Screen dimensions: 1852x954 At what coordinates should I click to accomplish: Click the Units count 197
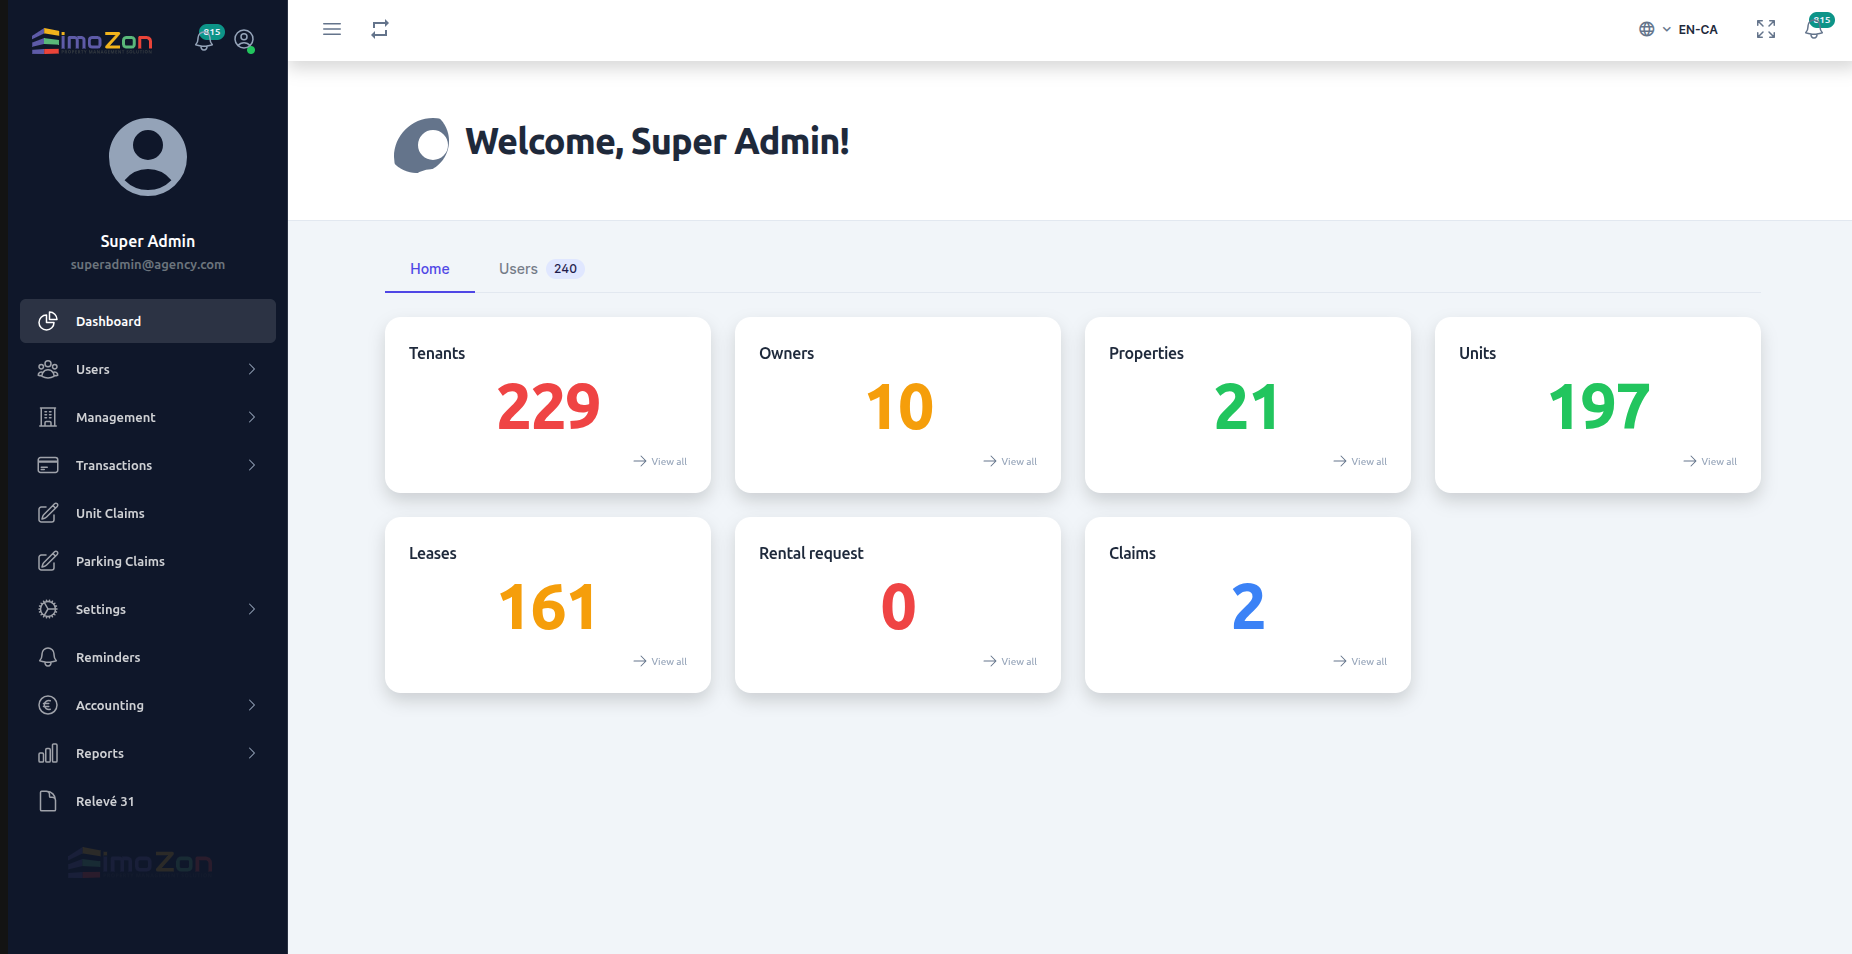(1598, 407)
